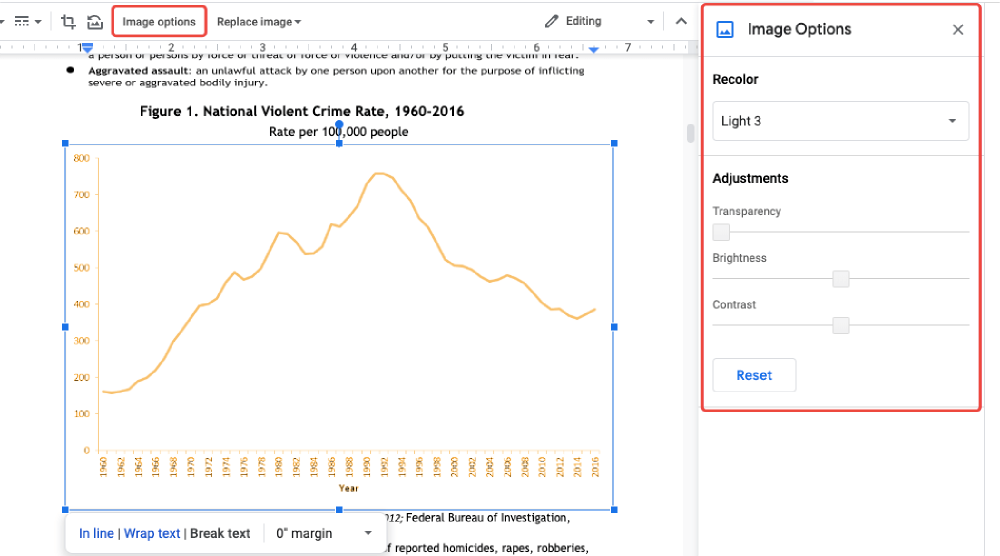Click the Brightness slider handle
This screenshot has width=1000, height=556.
coord(841,279)
